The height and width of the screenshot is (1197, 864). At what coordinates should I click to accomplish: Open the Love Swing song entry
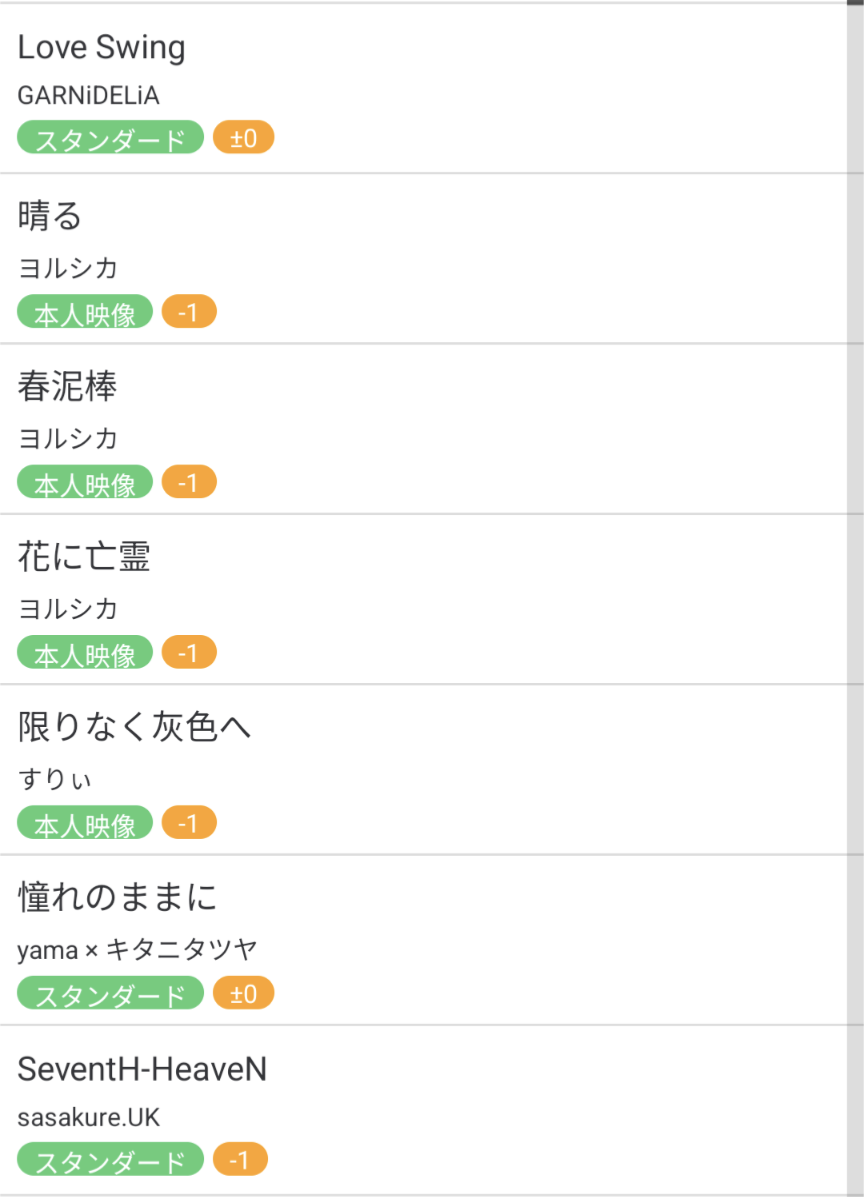pyautogui.click(x=102, y=48)
